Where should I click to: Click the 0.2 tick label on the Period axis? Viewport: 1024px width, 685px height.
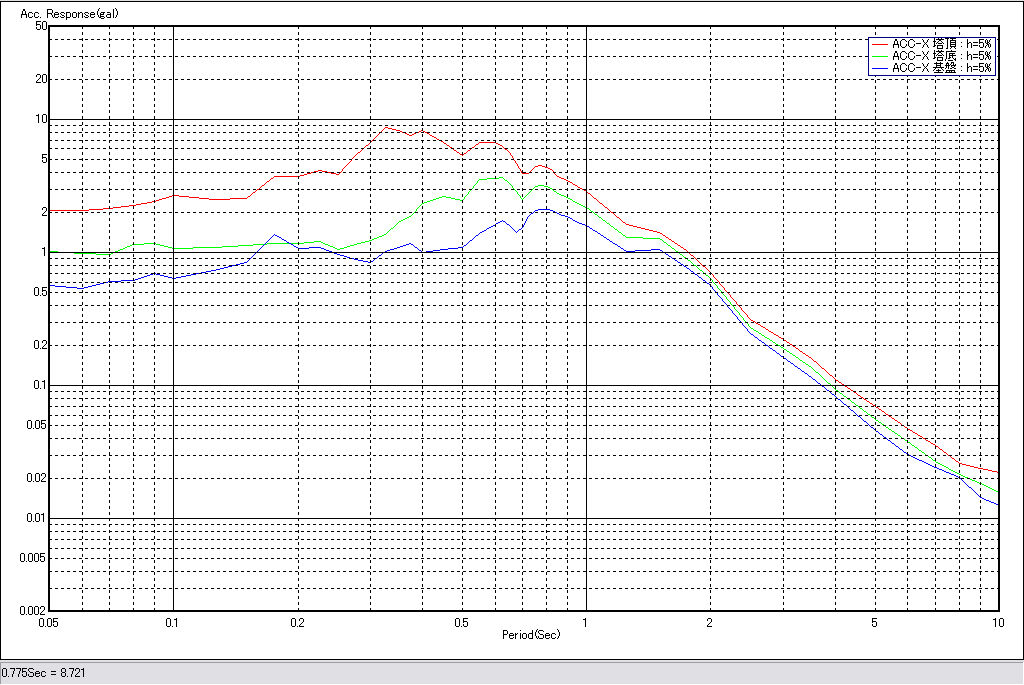pyautogui.click(x=297, y=622)
